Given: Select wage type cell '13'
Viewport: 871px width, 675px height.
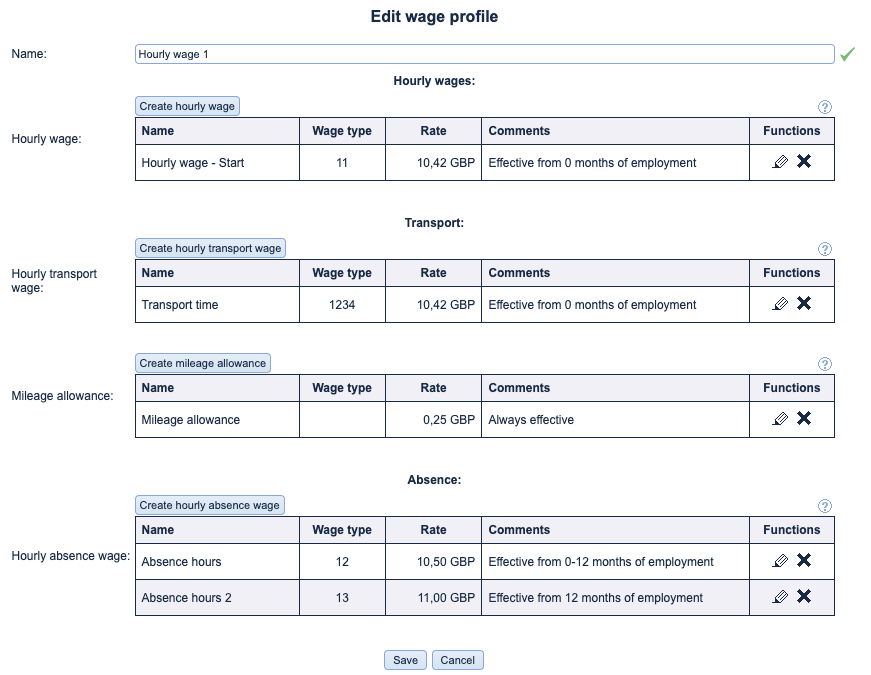Looking at the screenshot, I should pyautogui.click(x=342, y=598).
